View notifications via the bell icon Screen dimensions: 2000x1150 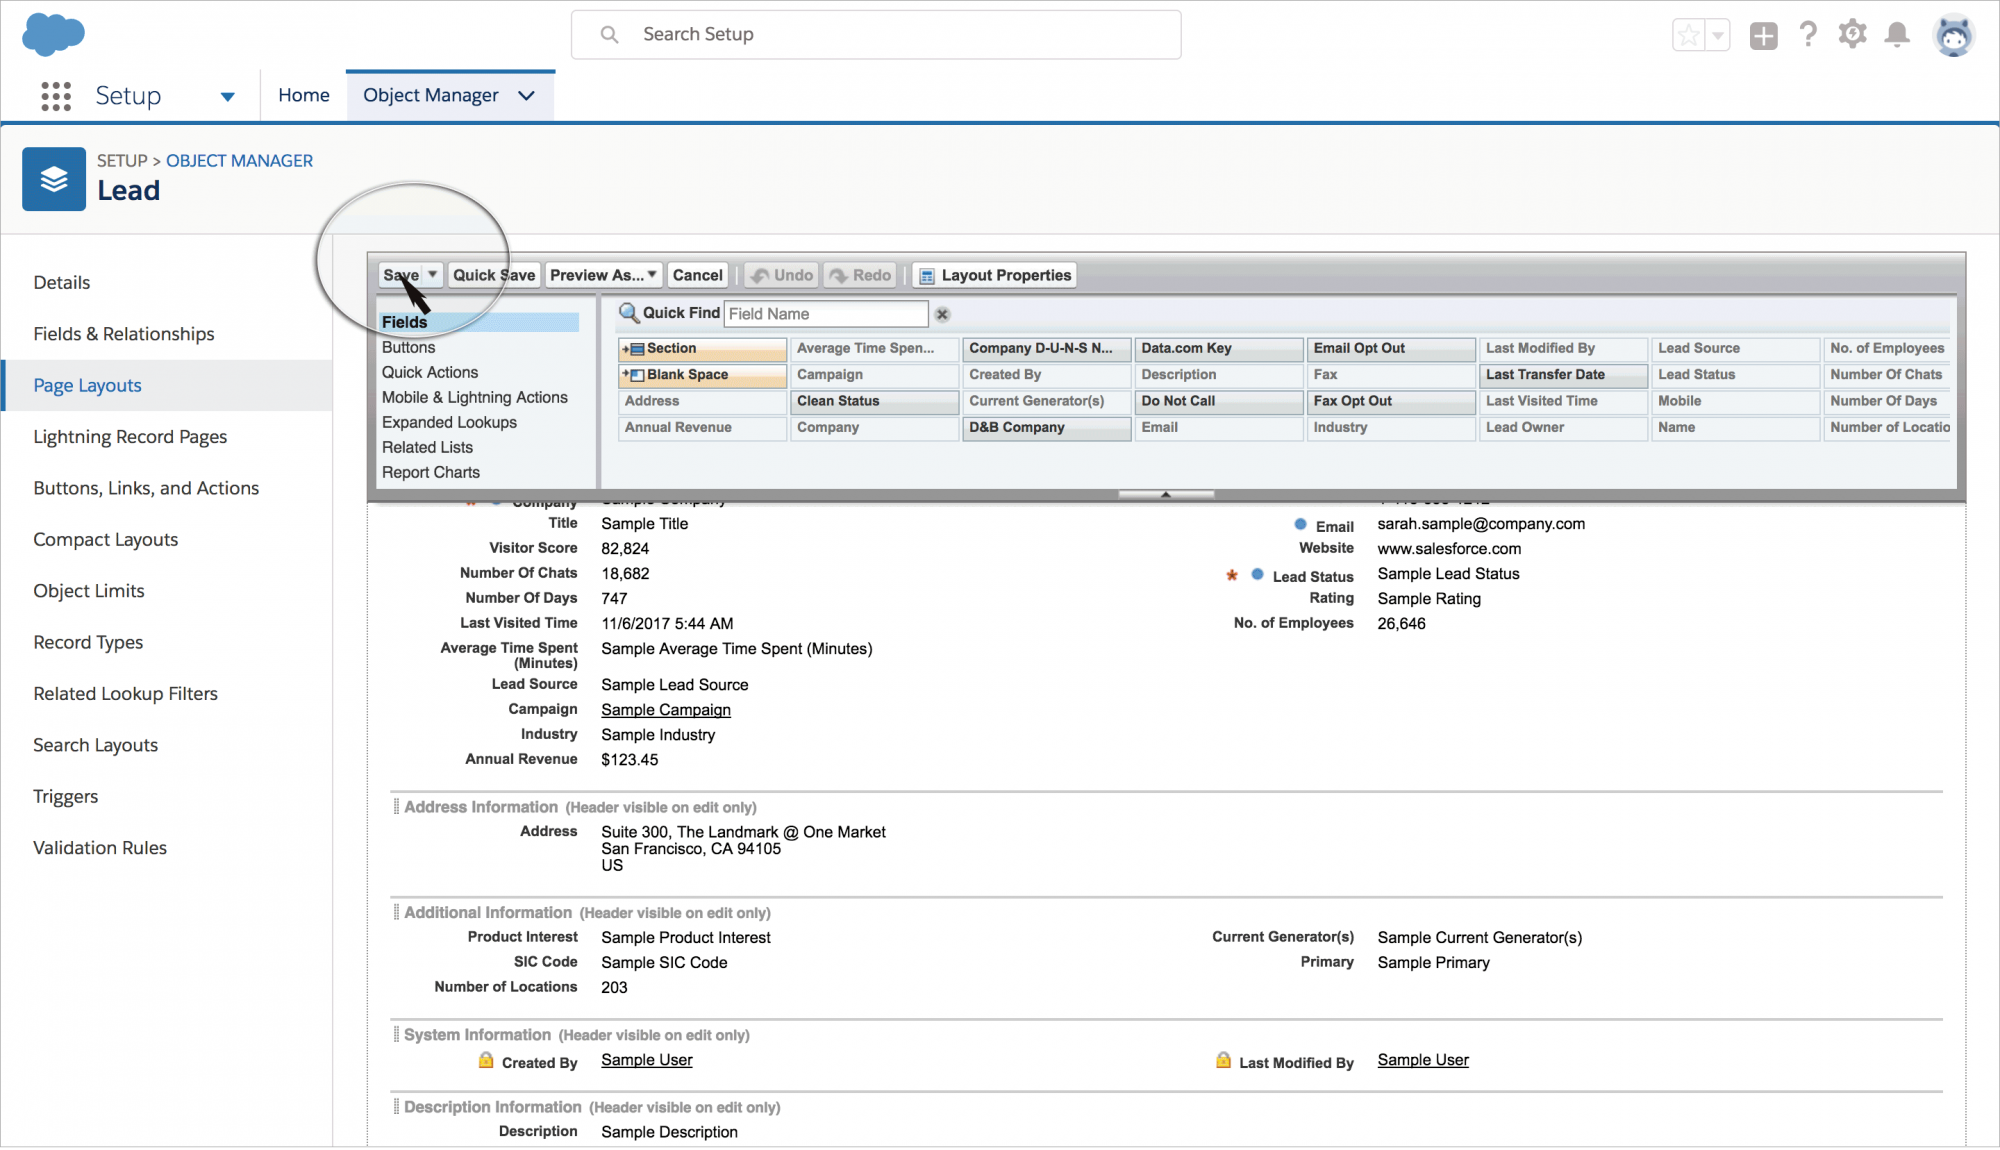click(1897, 35)
